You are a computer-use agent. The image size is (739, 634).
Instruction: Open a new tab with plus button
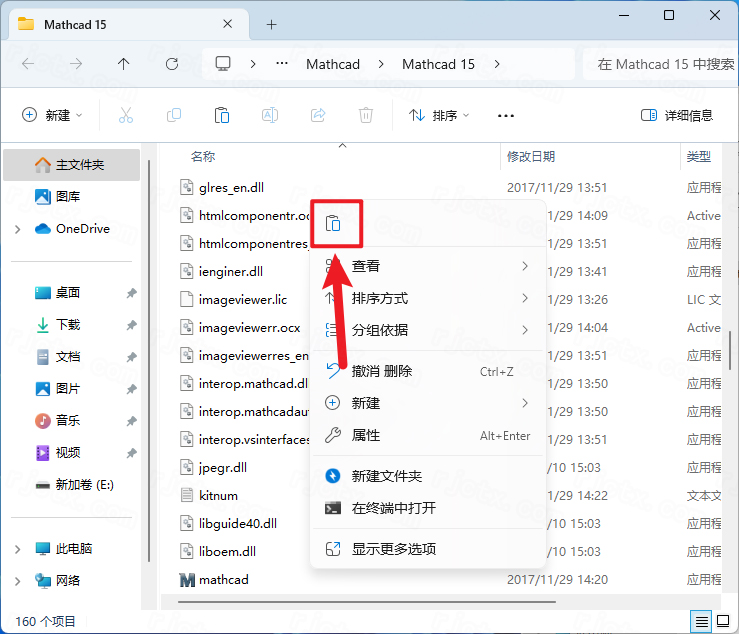(271, 24)
